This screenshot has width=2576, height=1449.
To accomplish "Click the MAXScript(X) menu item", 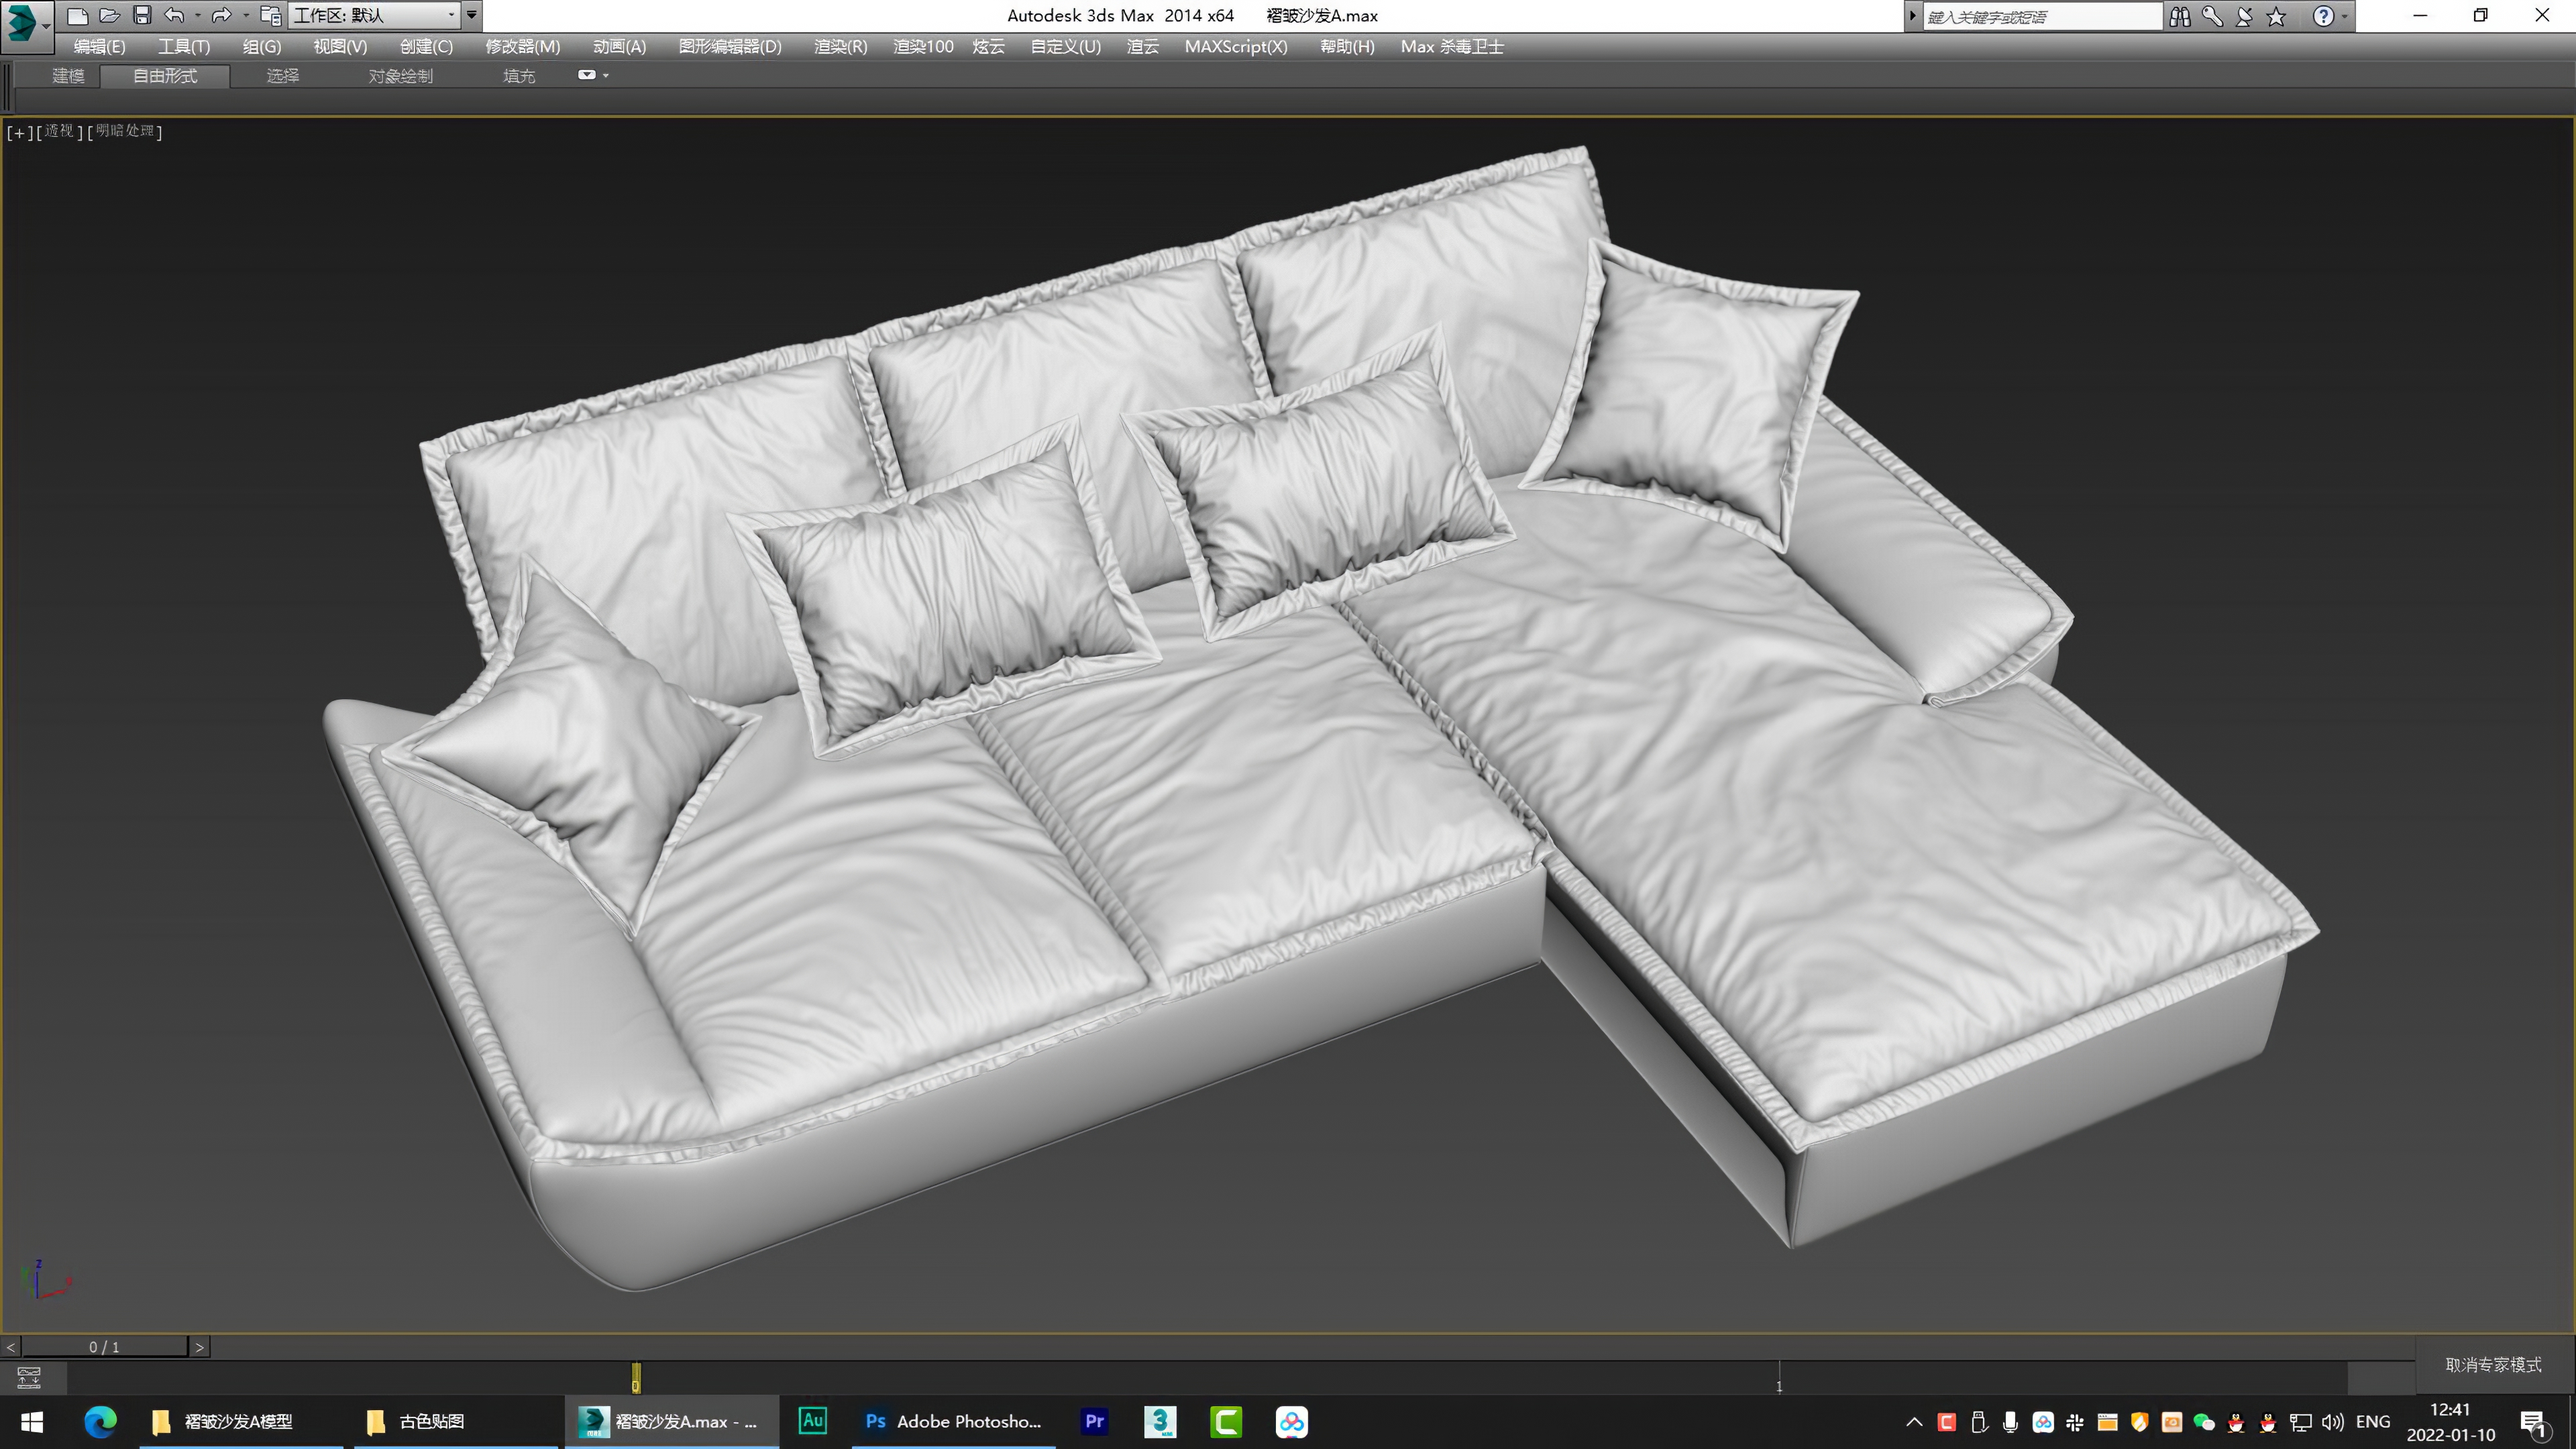I will [1236, 46].
